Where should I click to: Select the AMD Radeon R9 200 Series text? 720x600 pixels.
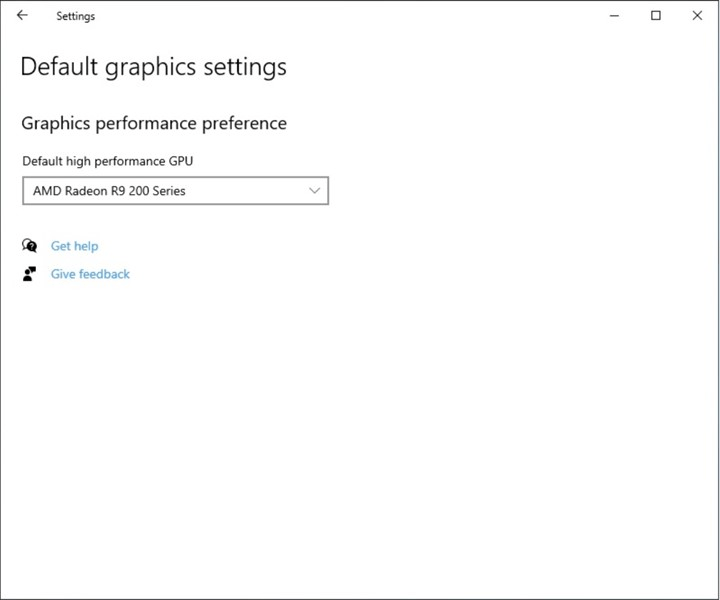(x=109, y=191)
